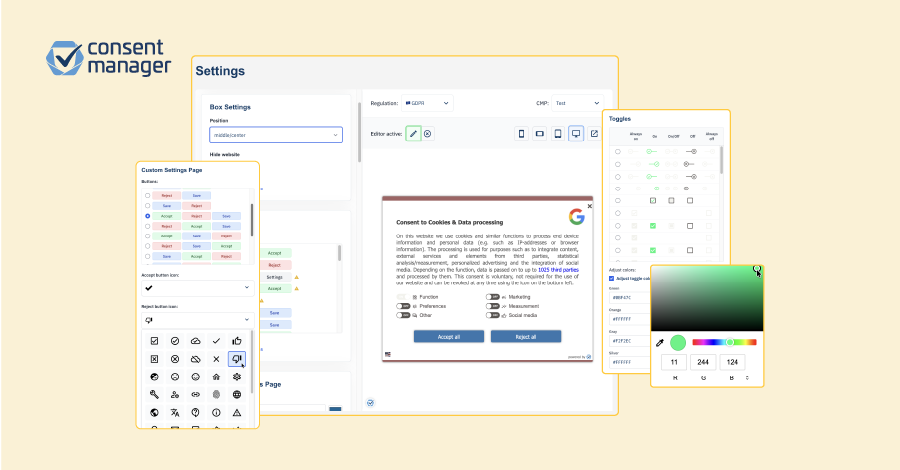Screen dimensions: 900x470
Task: Close the cookie consent preview box
Action: click(x=589, y=206)
